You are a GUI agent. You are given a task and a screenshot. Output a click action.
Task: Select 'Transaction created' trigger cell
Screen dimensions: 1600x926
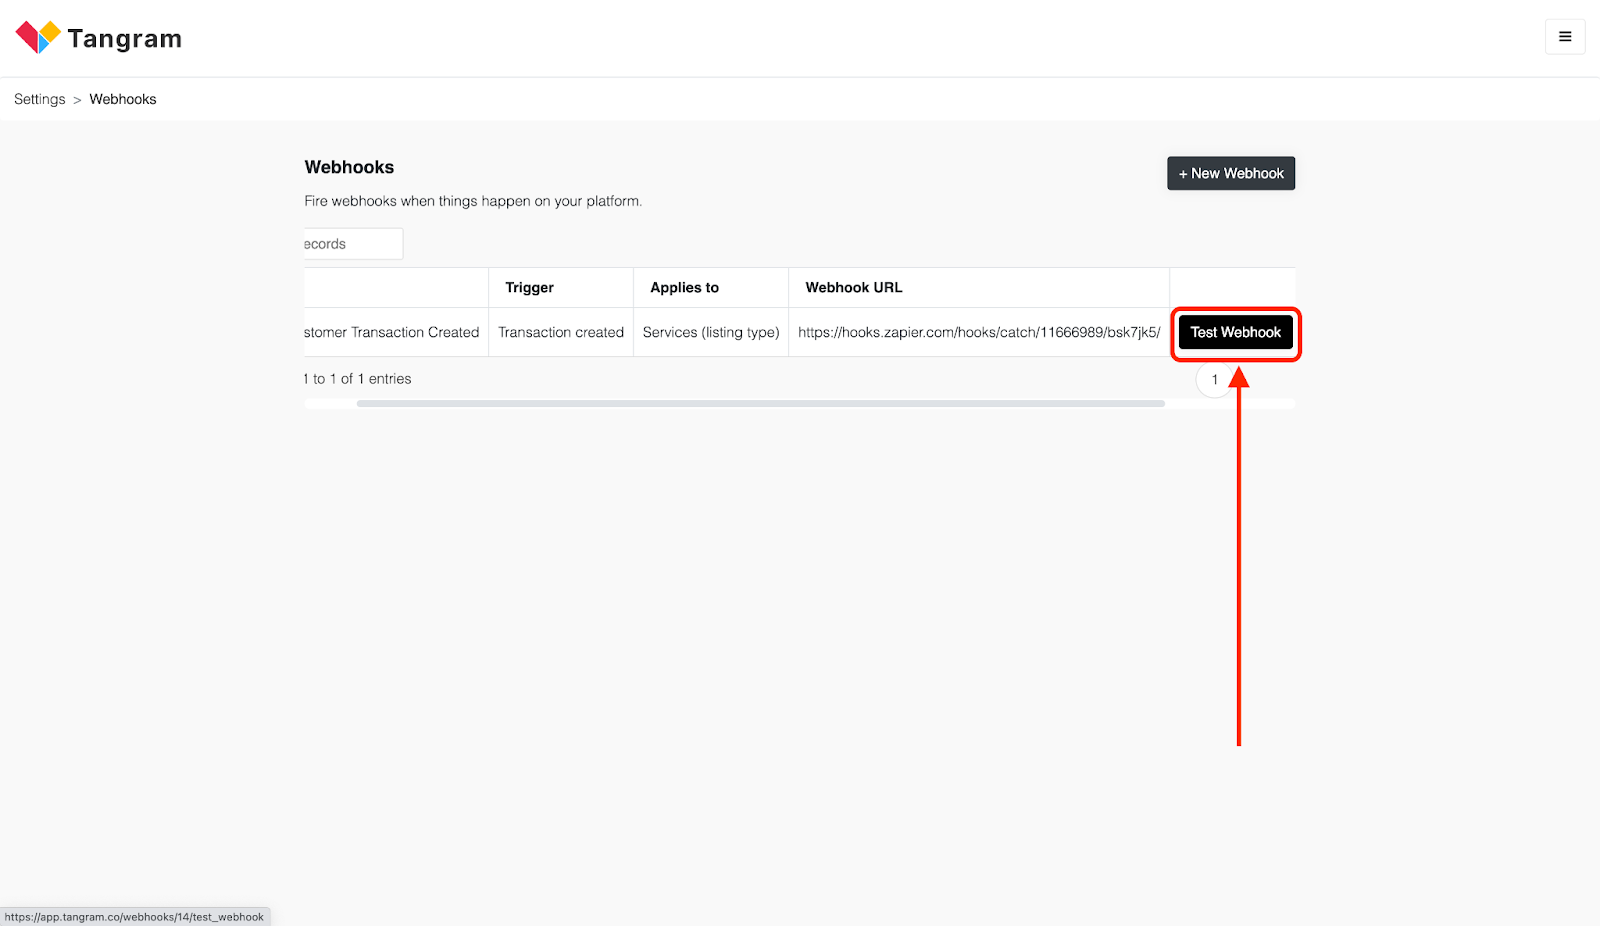[561, 332]
